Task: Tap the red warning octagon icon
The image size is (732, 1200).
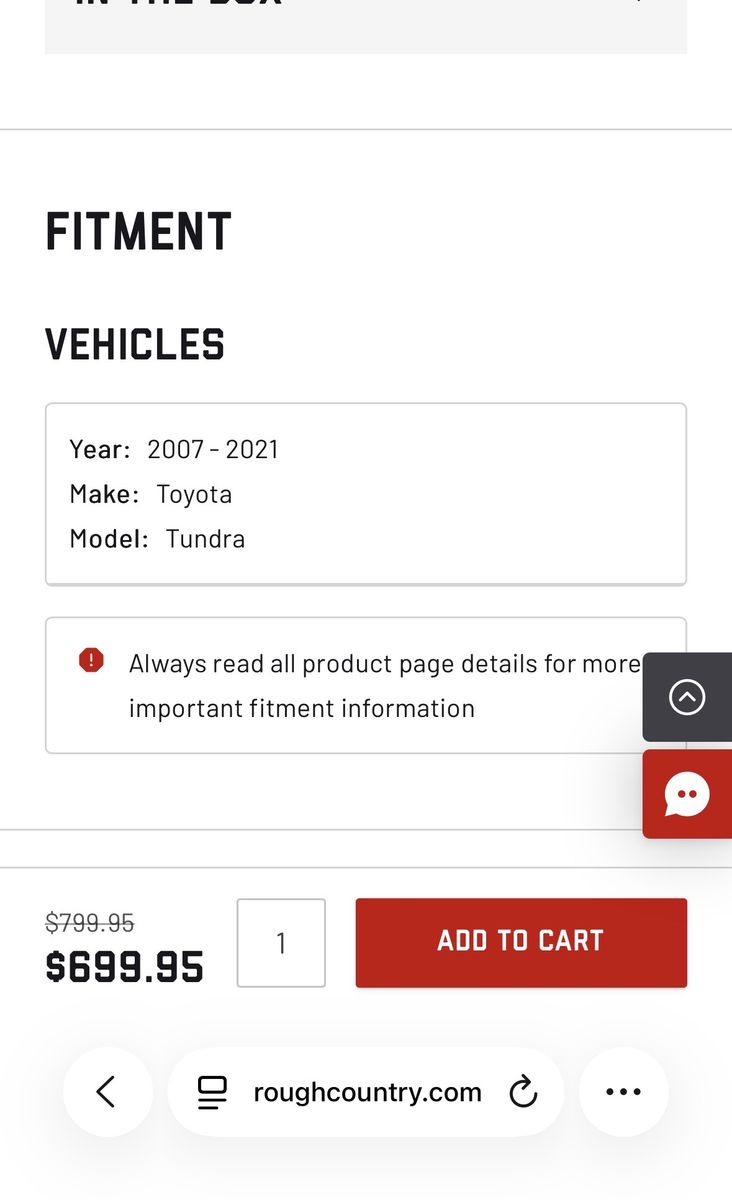Action: click(x=91, y=660)
